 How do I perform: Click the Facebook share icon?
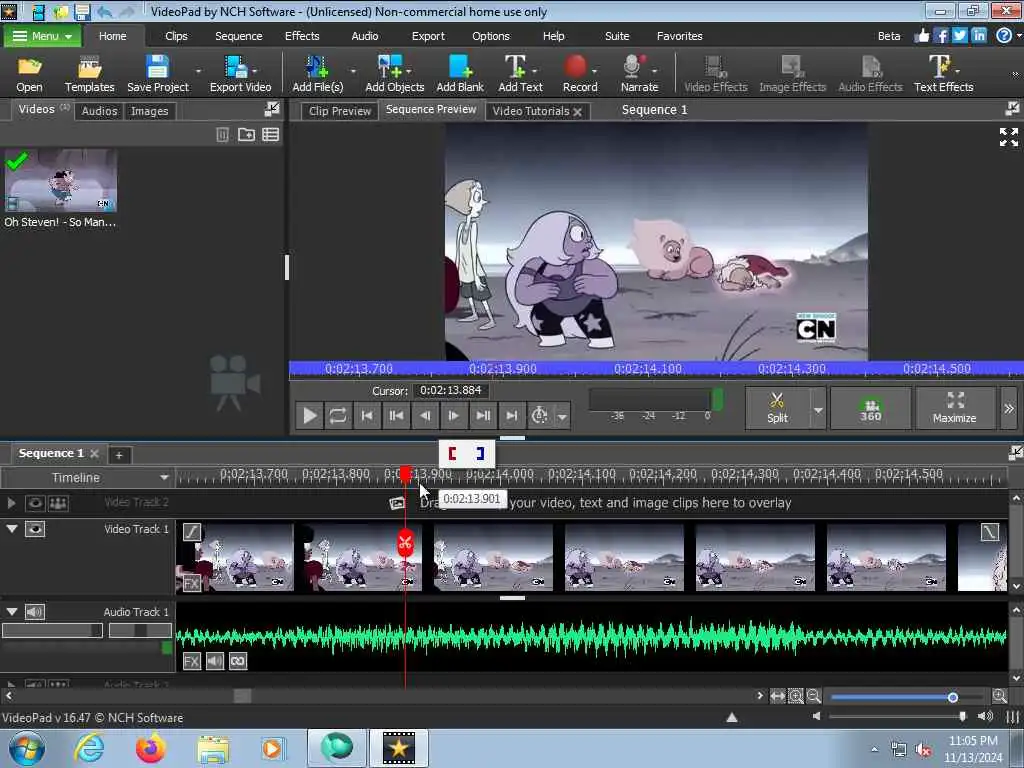941,35
